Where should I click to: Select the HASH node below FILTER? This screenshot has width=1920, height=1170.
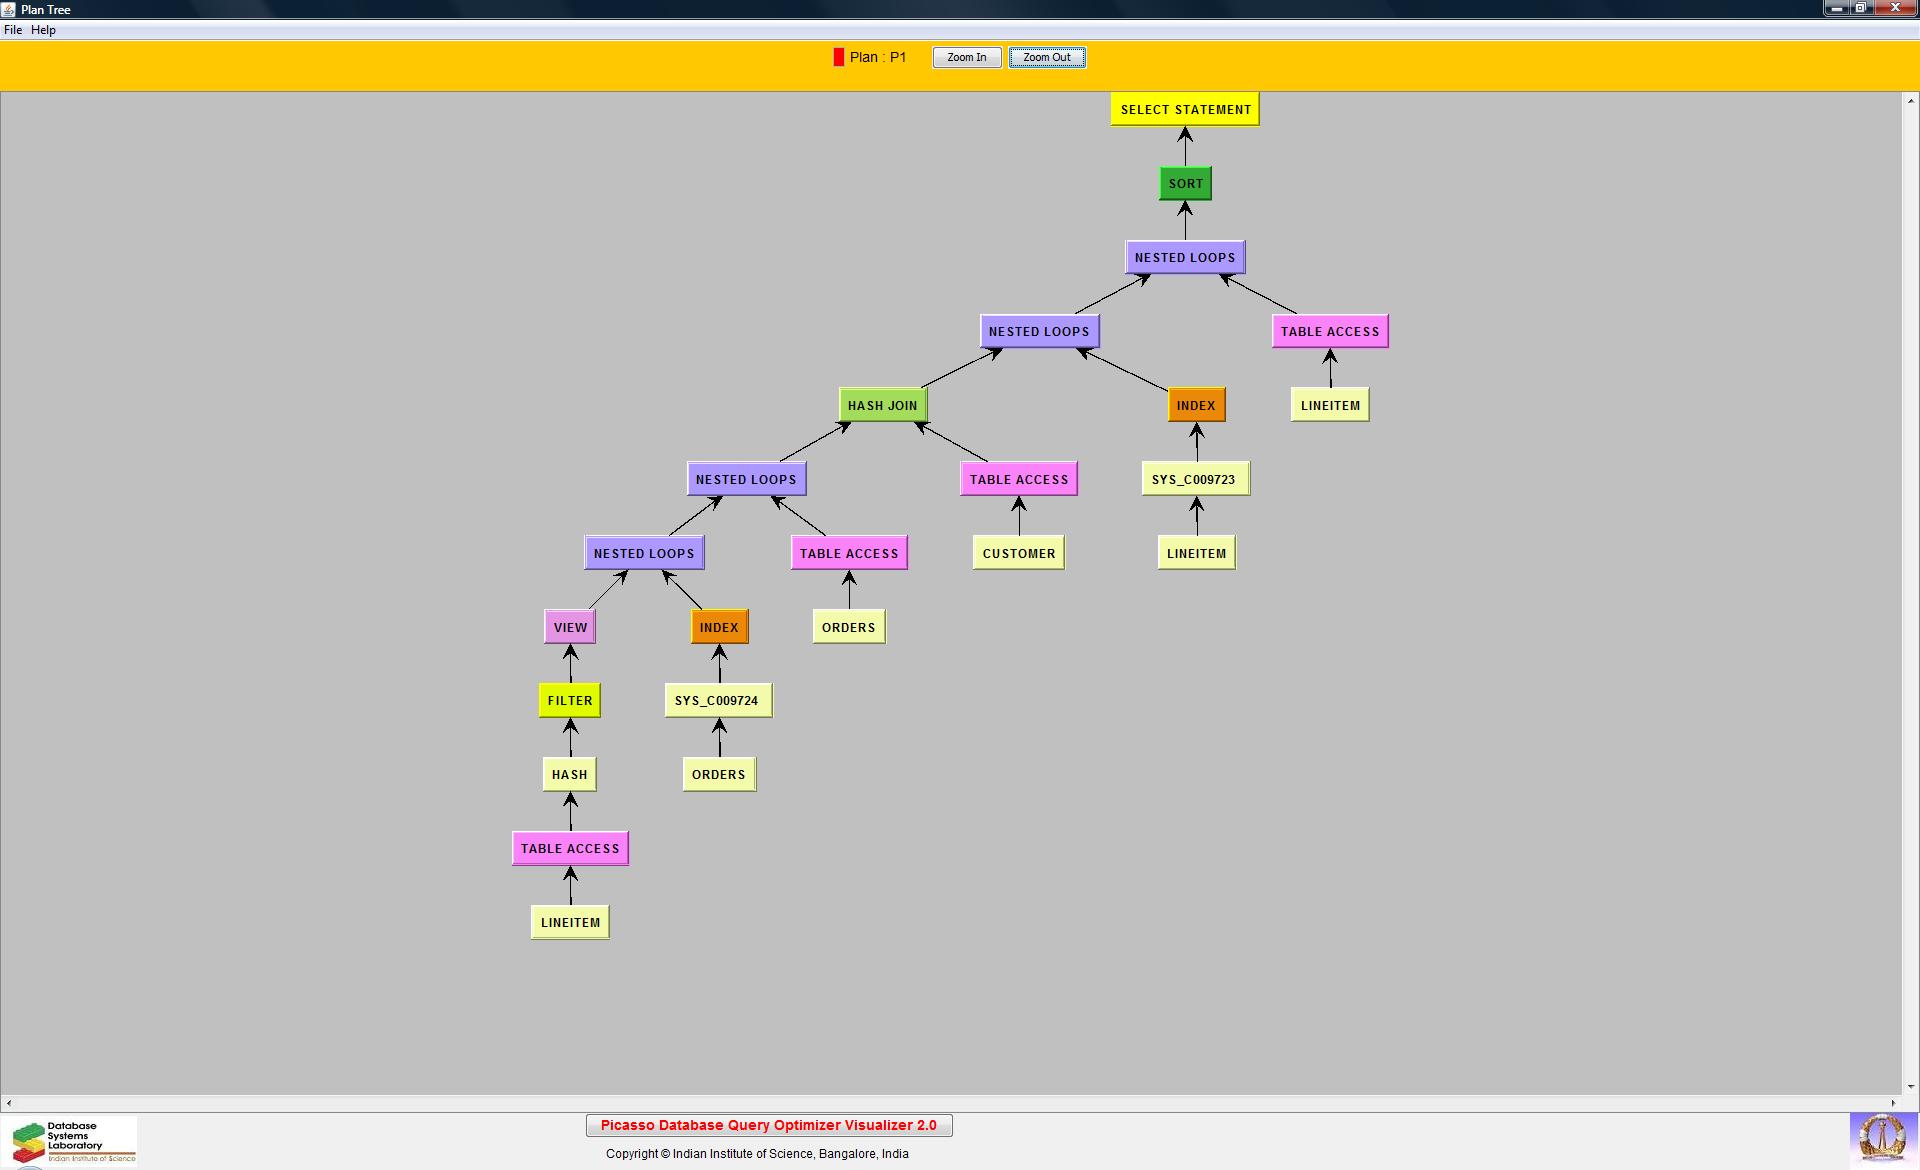click(x=569, y=775)
